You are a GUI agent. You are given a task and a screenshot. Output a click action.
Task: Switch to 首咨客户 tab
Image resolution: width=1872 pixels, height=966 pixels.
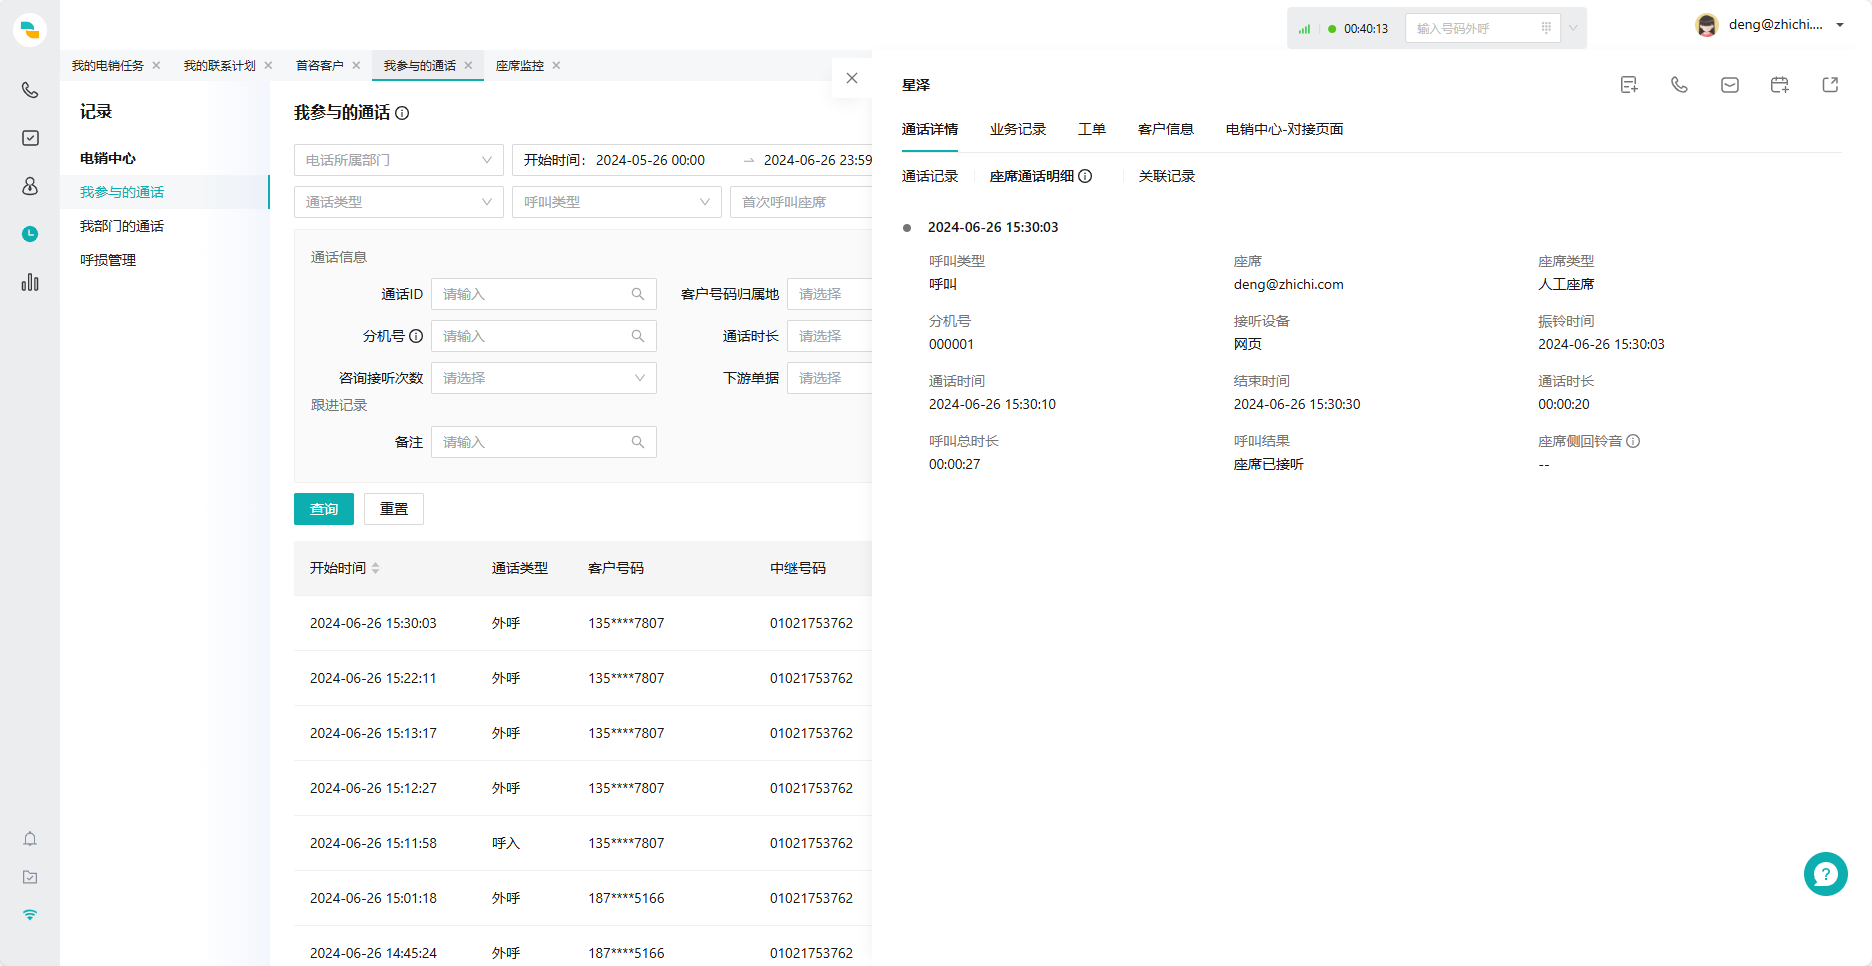click(319, 65)
